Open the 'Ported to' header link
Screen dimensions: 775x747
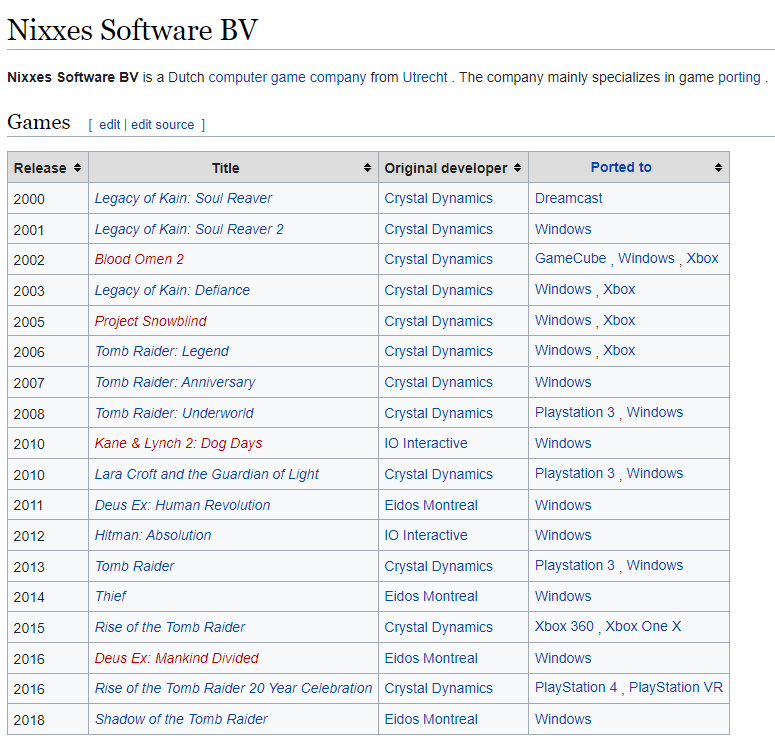point(621,167)
